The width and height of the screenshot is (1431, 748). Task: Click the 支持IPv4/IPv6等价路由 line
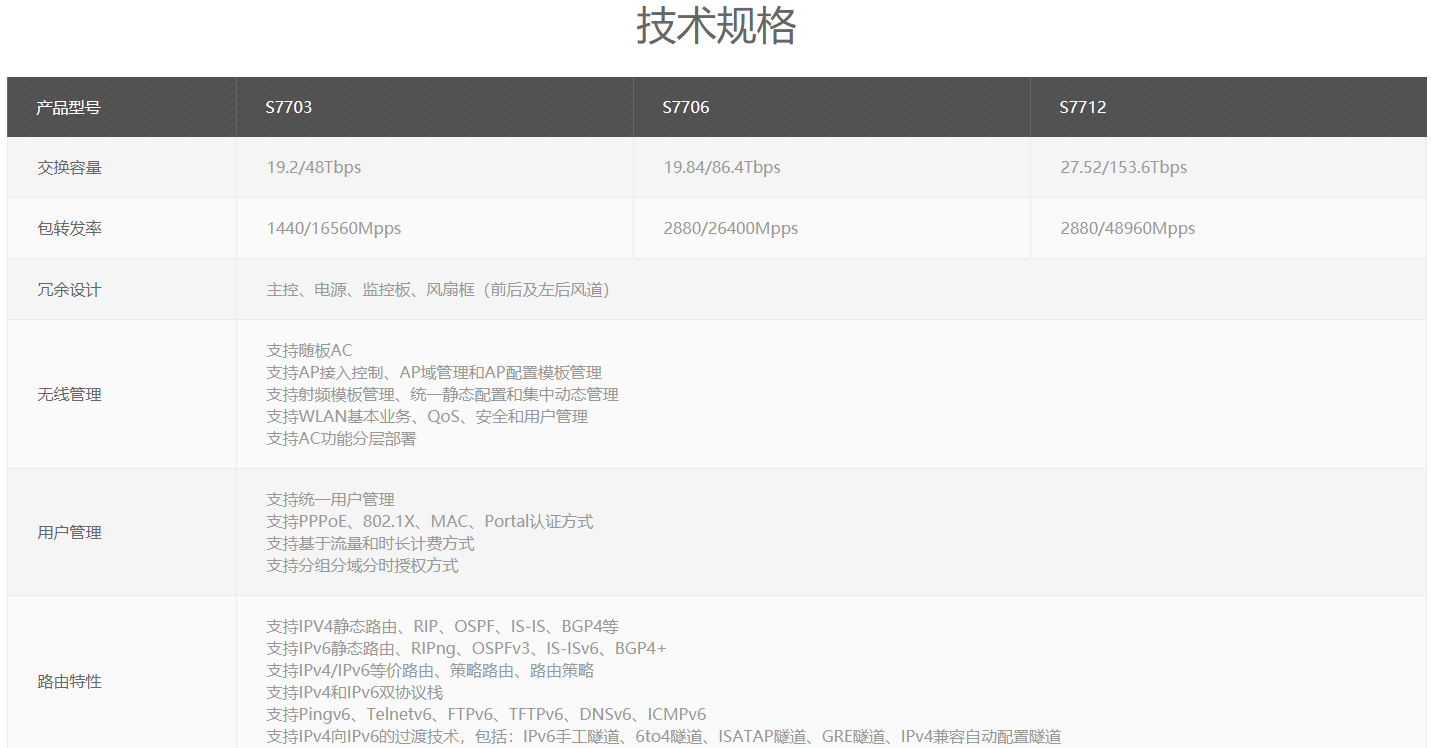pos(430,671)
